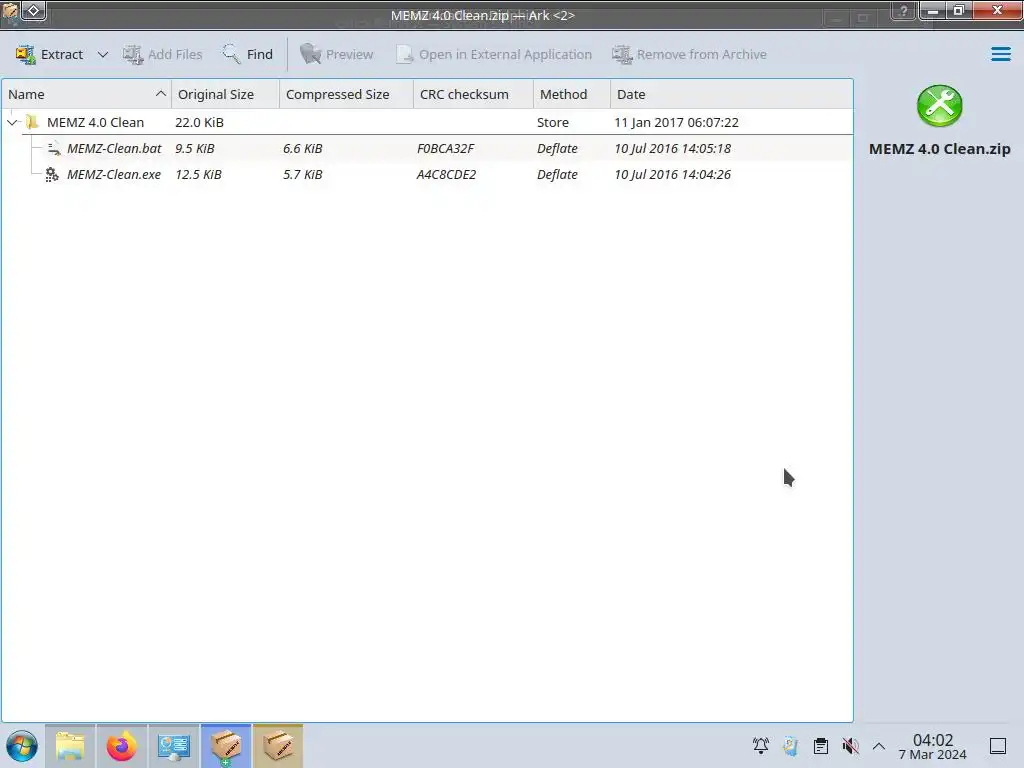Switch to the first Ark taskbar window
Screen dimensions: 1024x768
[x=226, y=746]
